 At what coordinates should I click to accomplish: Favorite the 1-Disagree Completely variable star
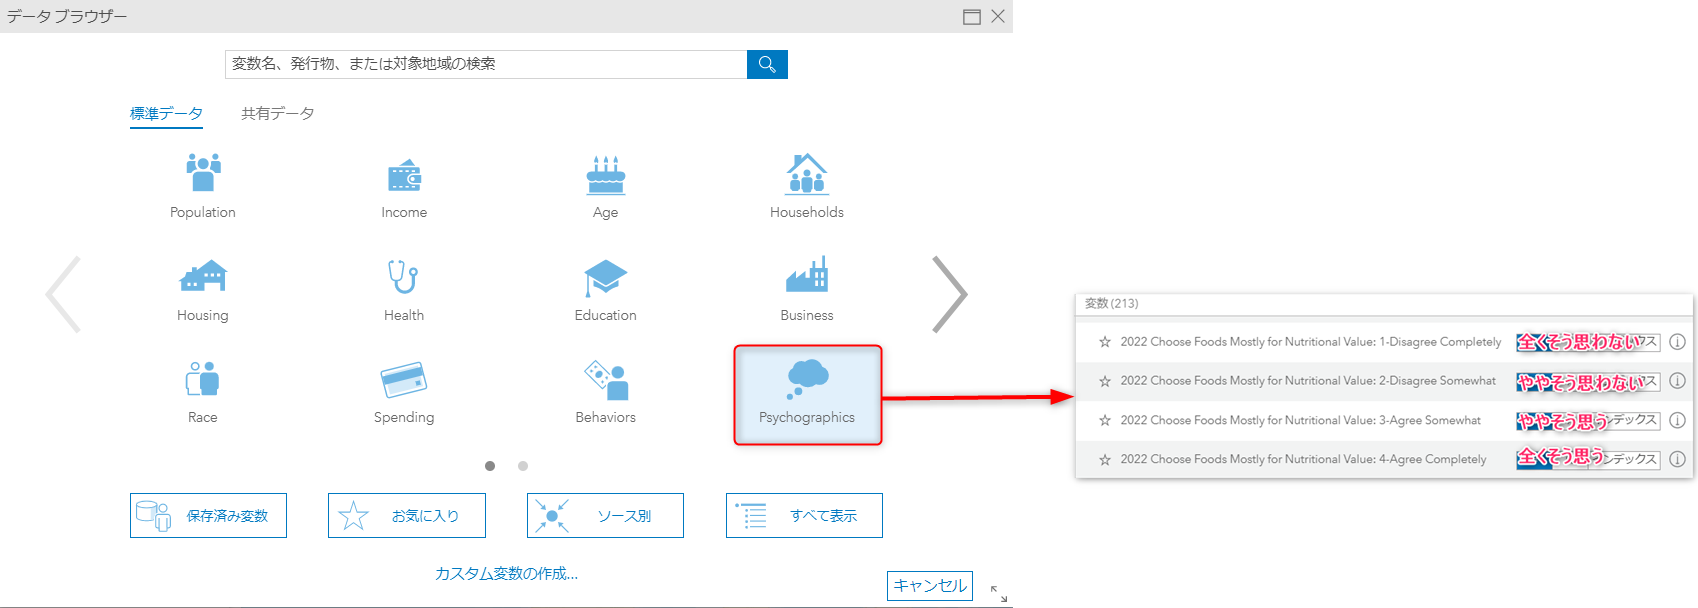(x=1105, y=342)
